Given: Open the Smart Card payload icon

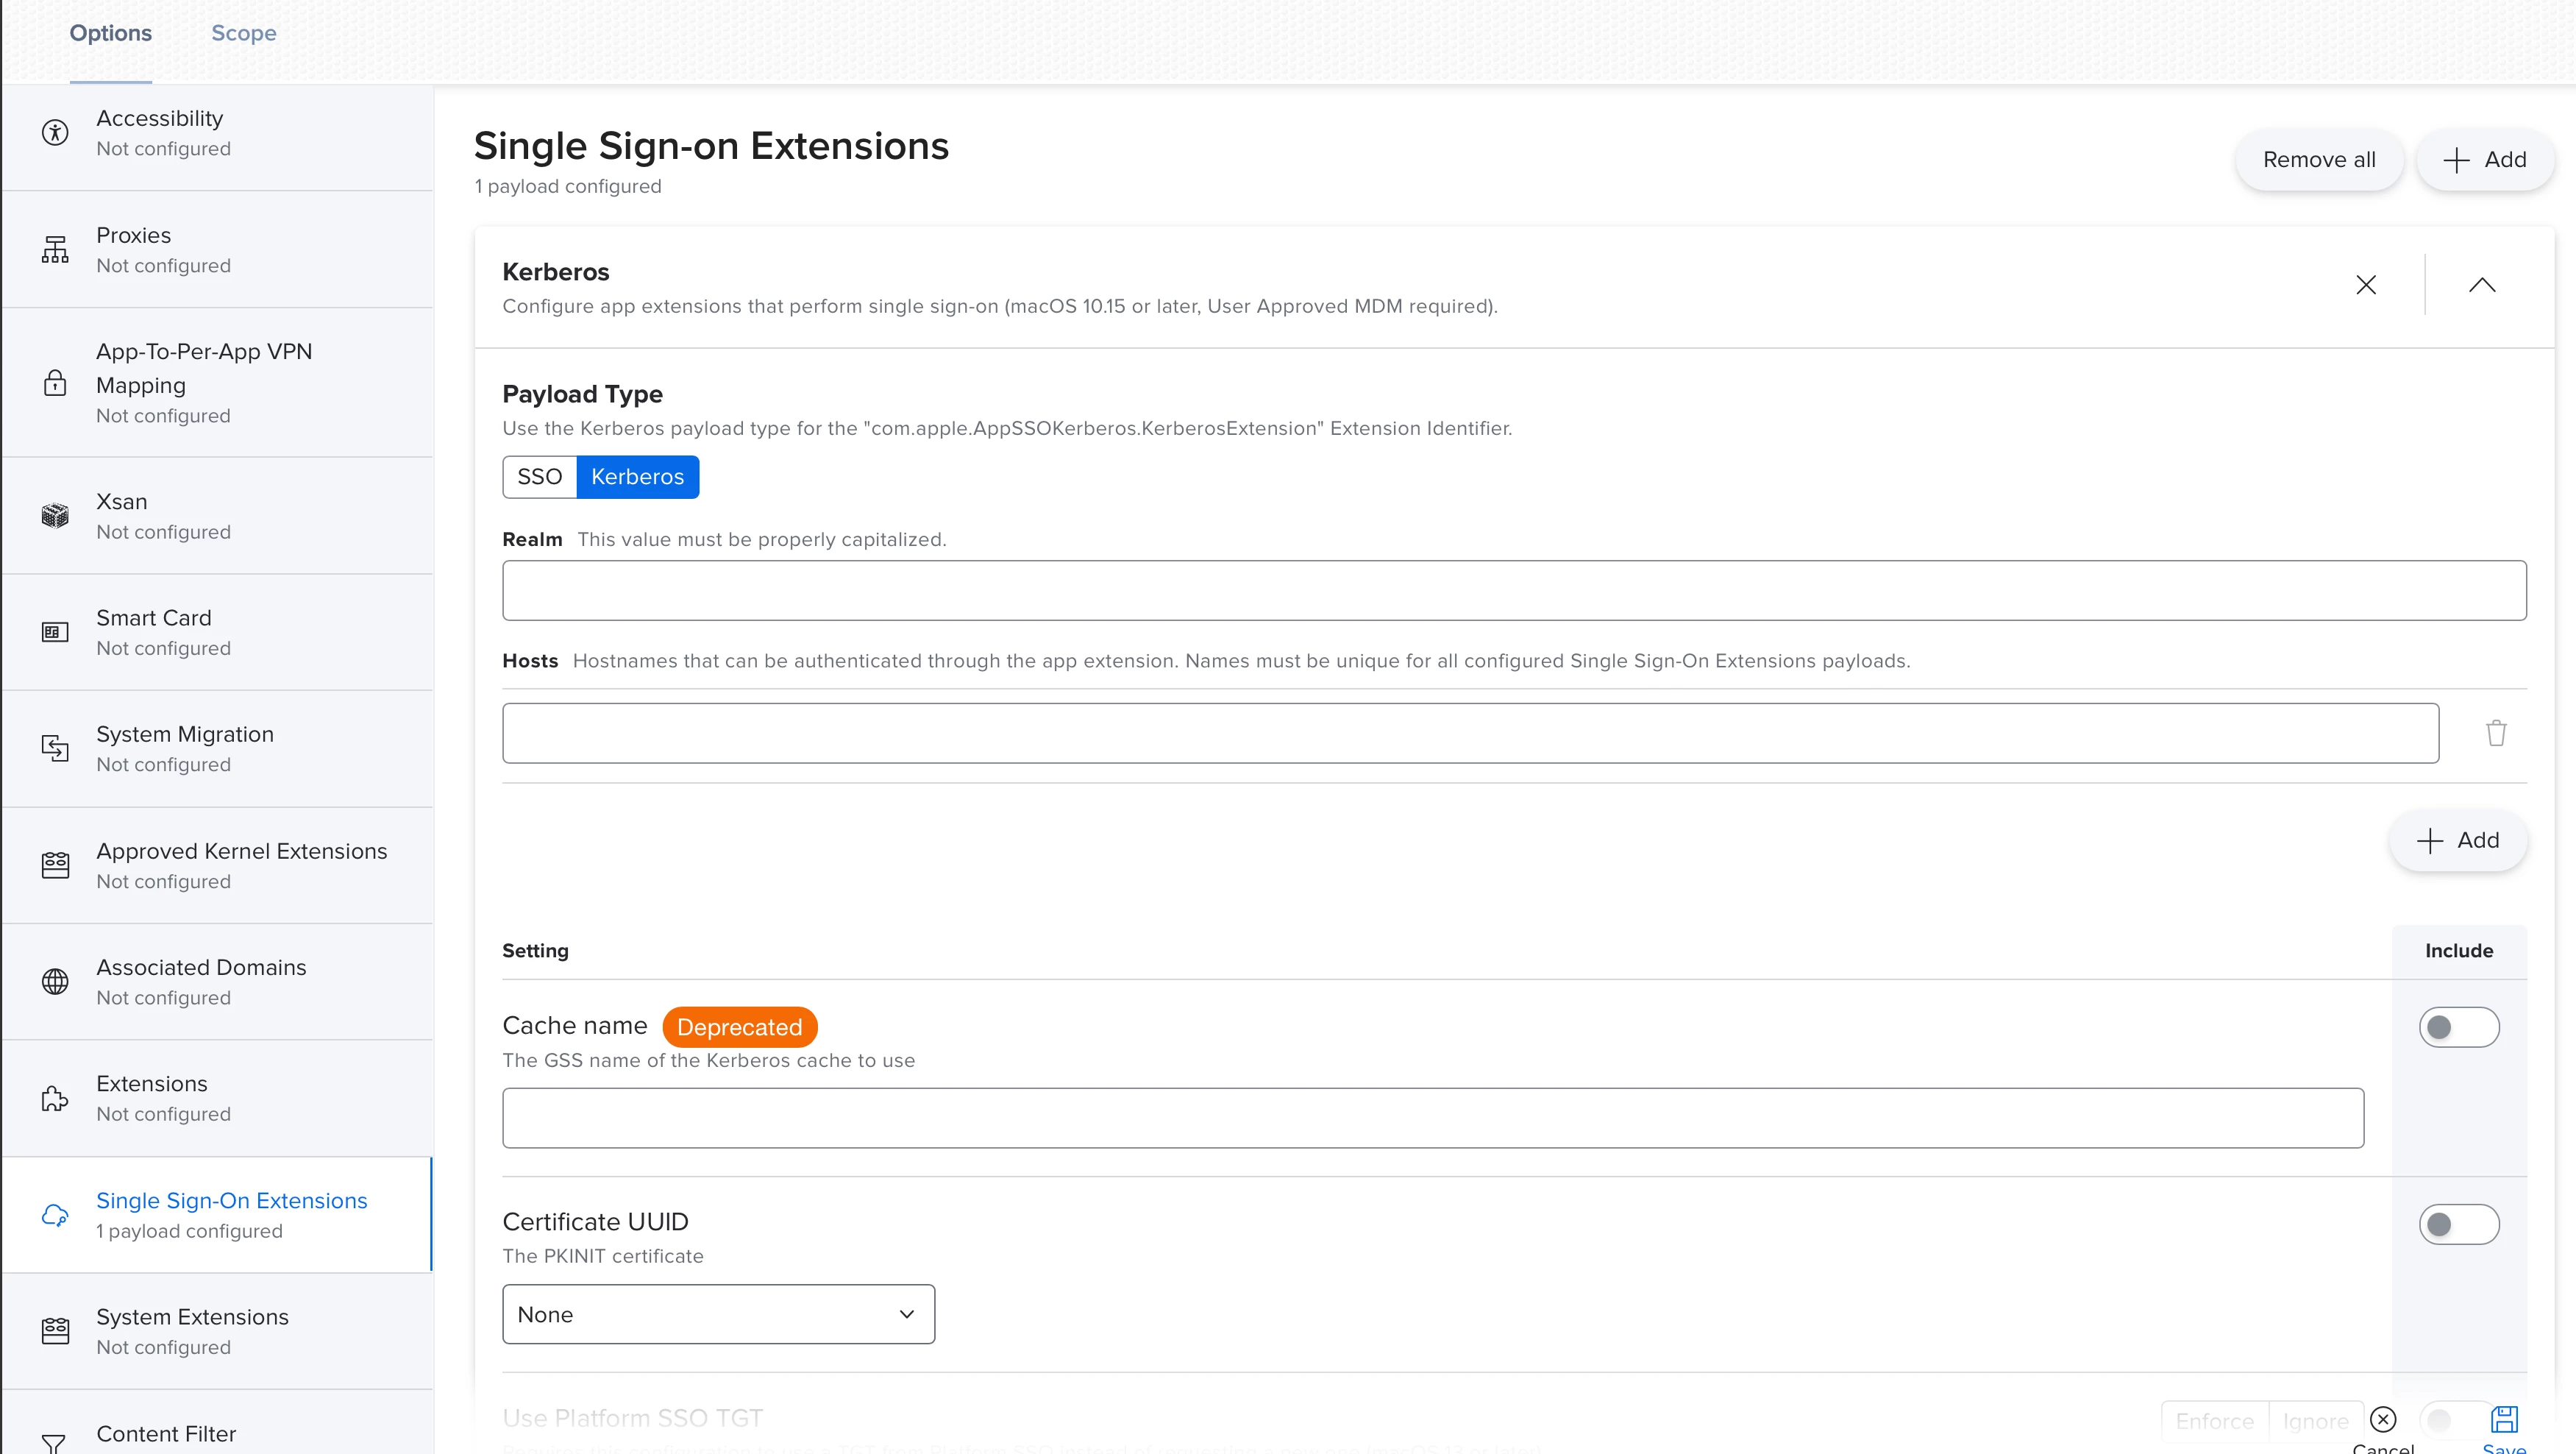Looking at the screenshot, I should 55,632.
